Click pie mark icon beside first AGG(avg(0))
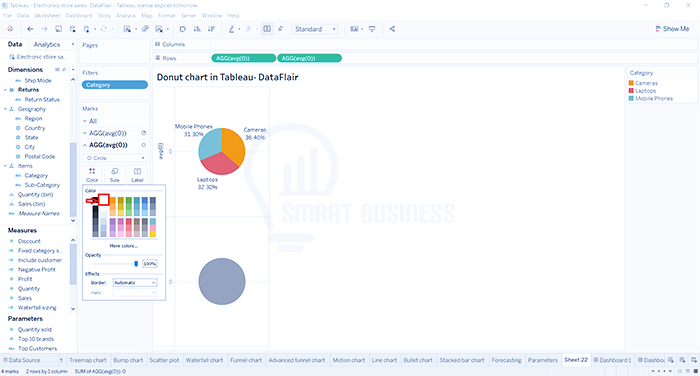Image resolution: width=700 pixels, height=376 pixels. click(x=144, y=133)
